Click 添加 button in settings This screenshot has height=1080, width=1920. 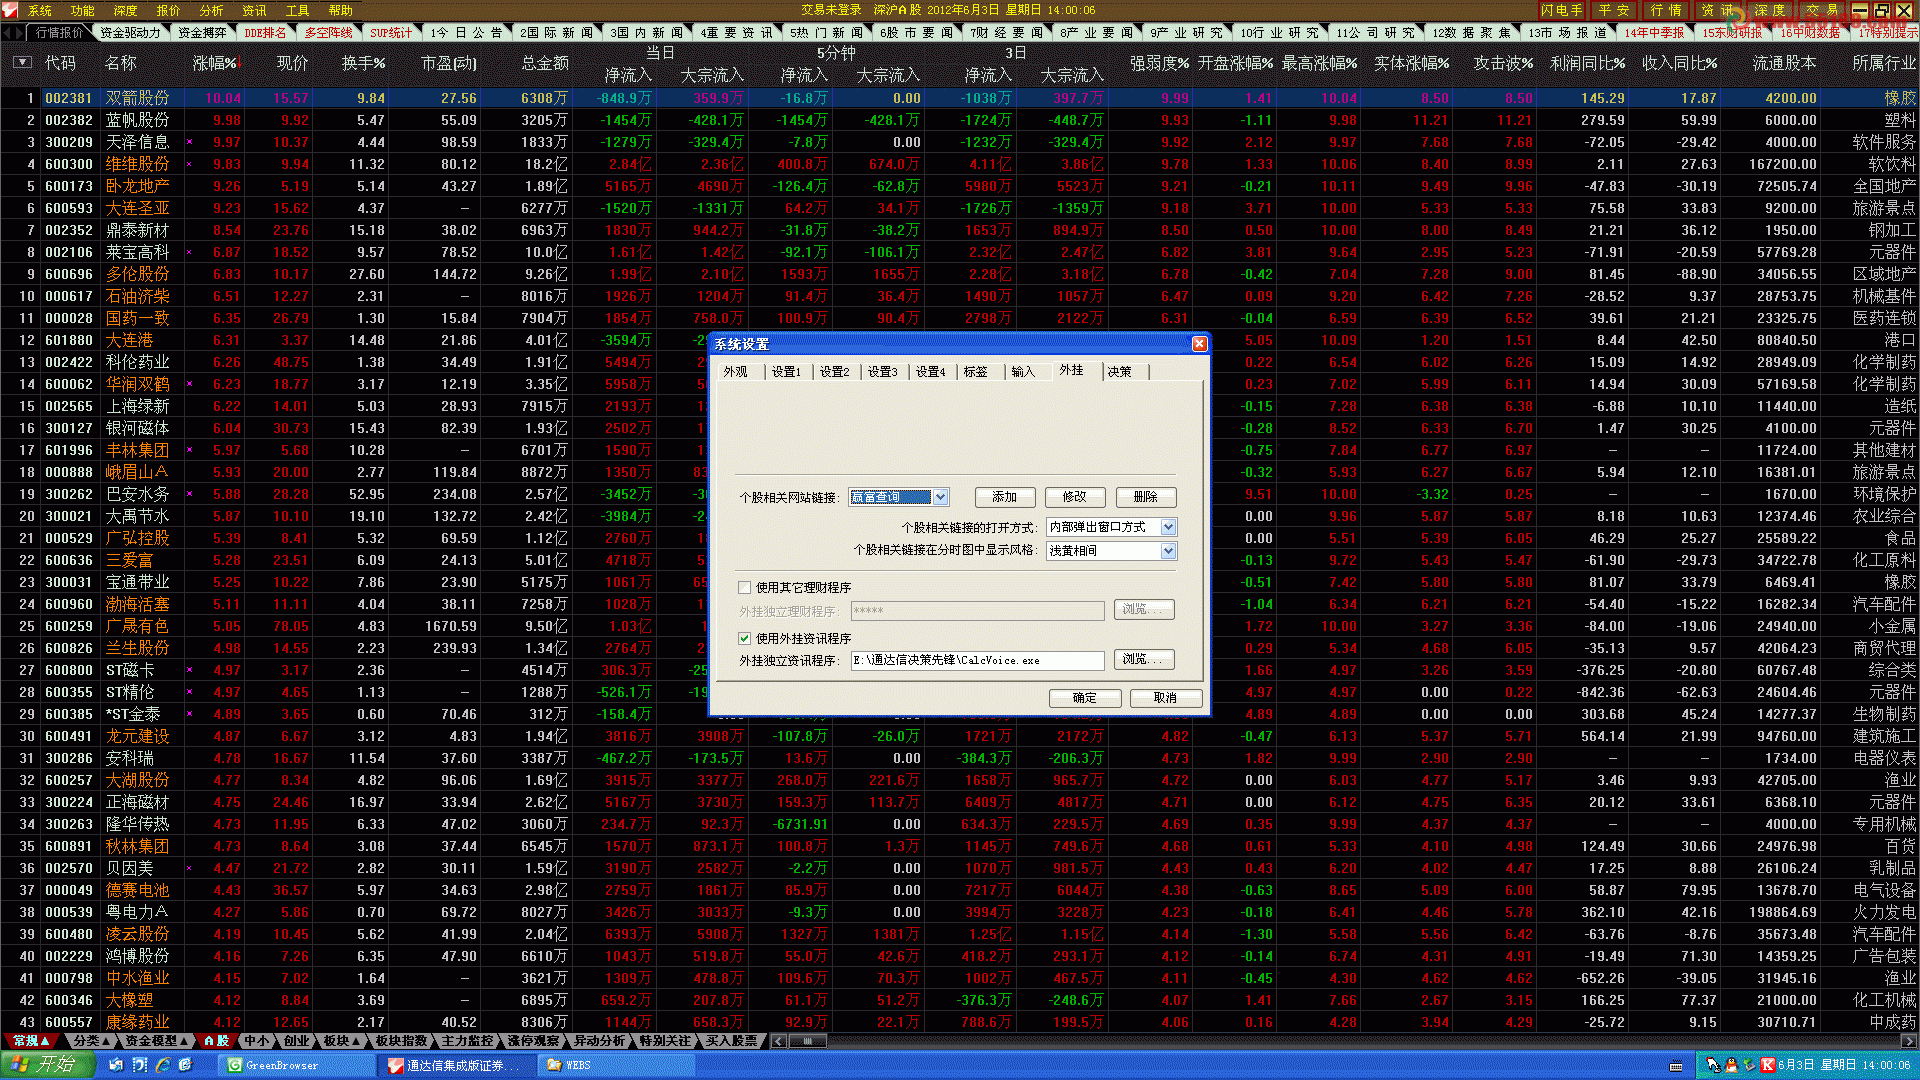pos(1004,497)
